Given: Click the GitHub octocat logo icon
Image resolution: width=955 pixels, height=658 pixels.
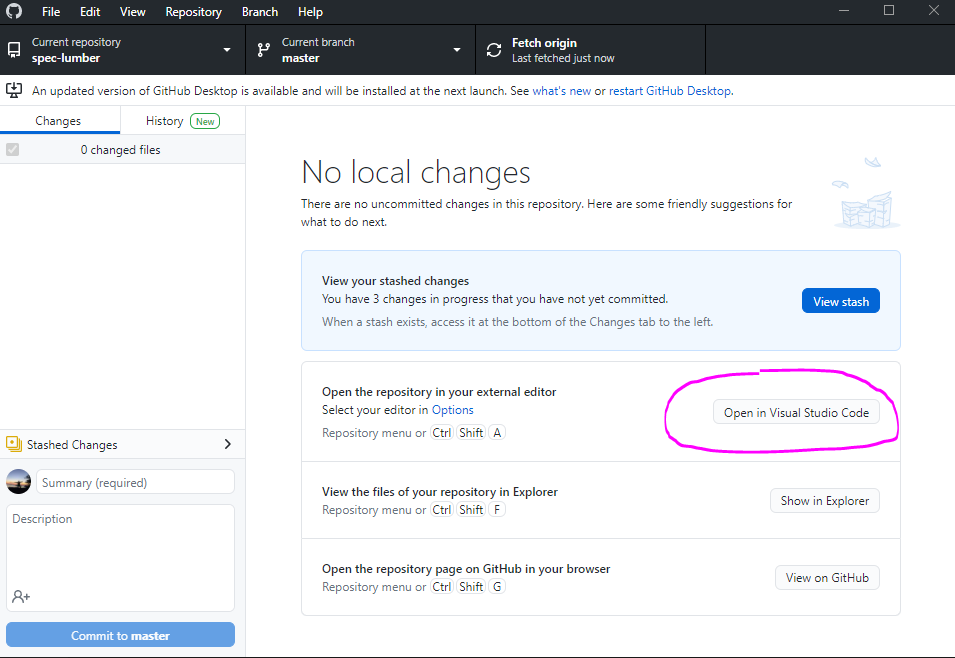Looking at the screenshot, I should [13, 11].
